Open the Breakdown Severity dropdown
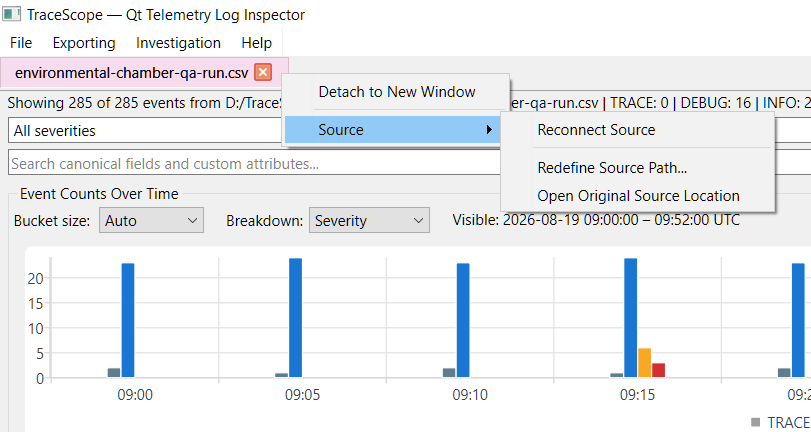Viewport: 811px width, 432px height. tap(369, 220)
